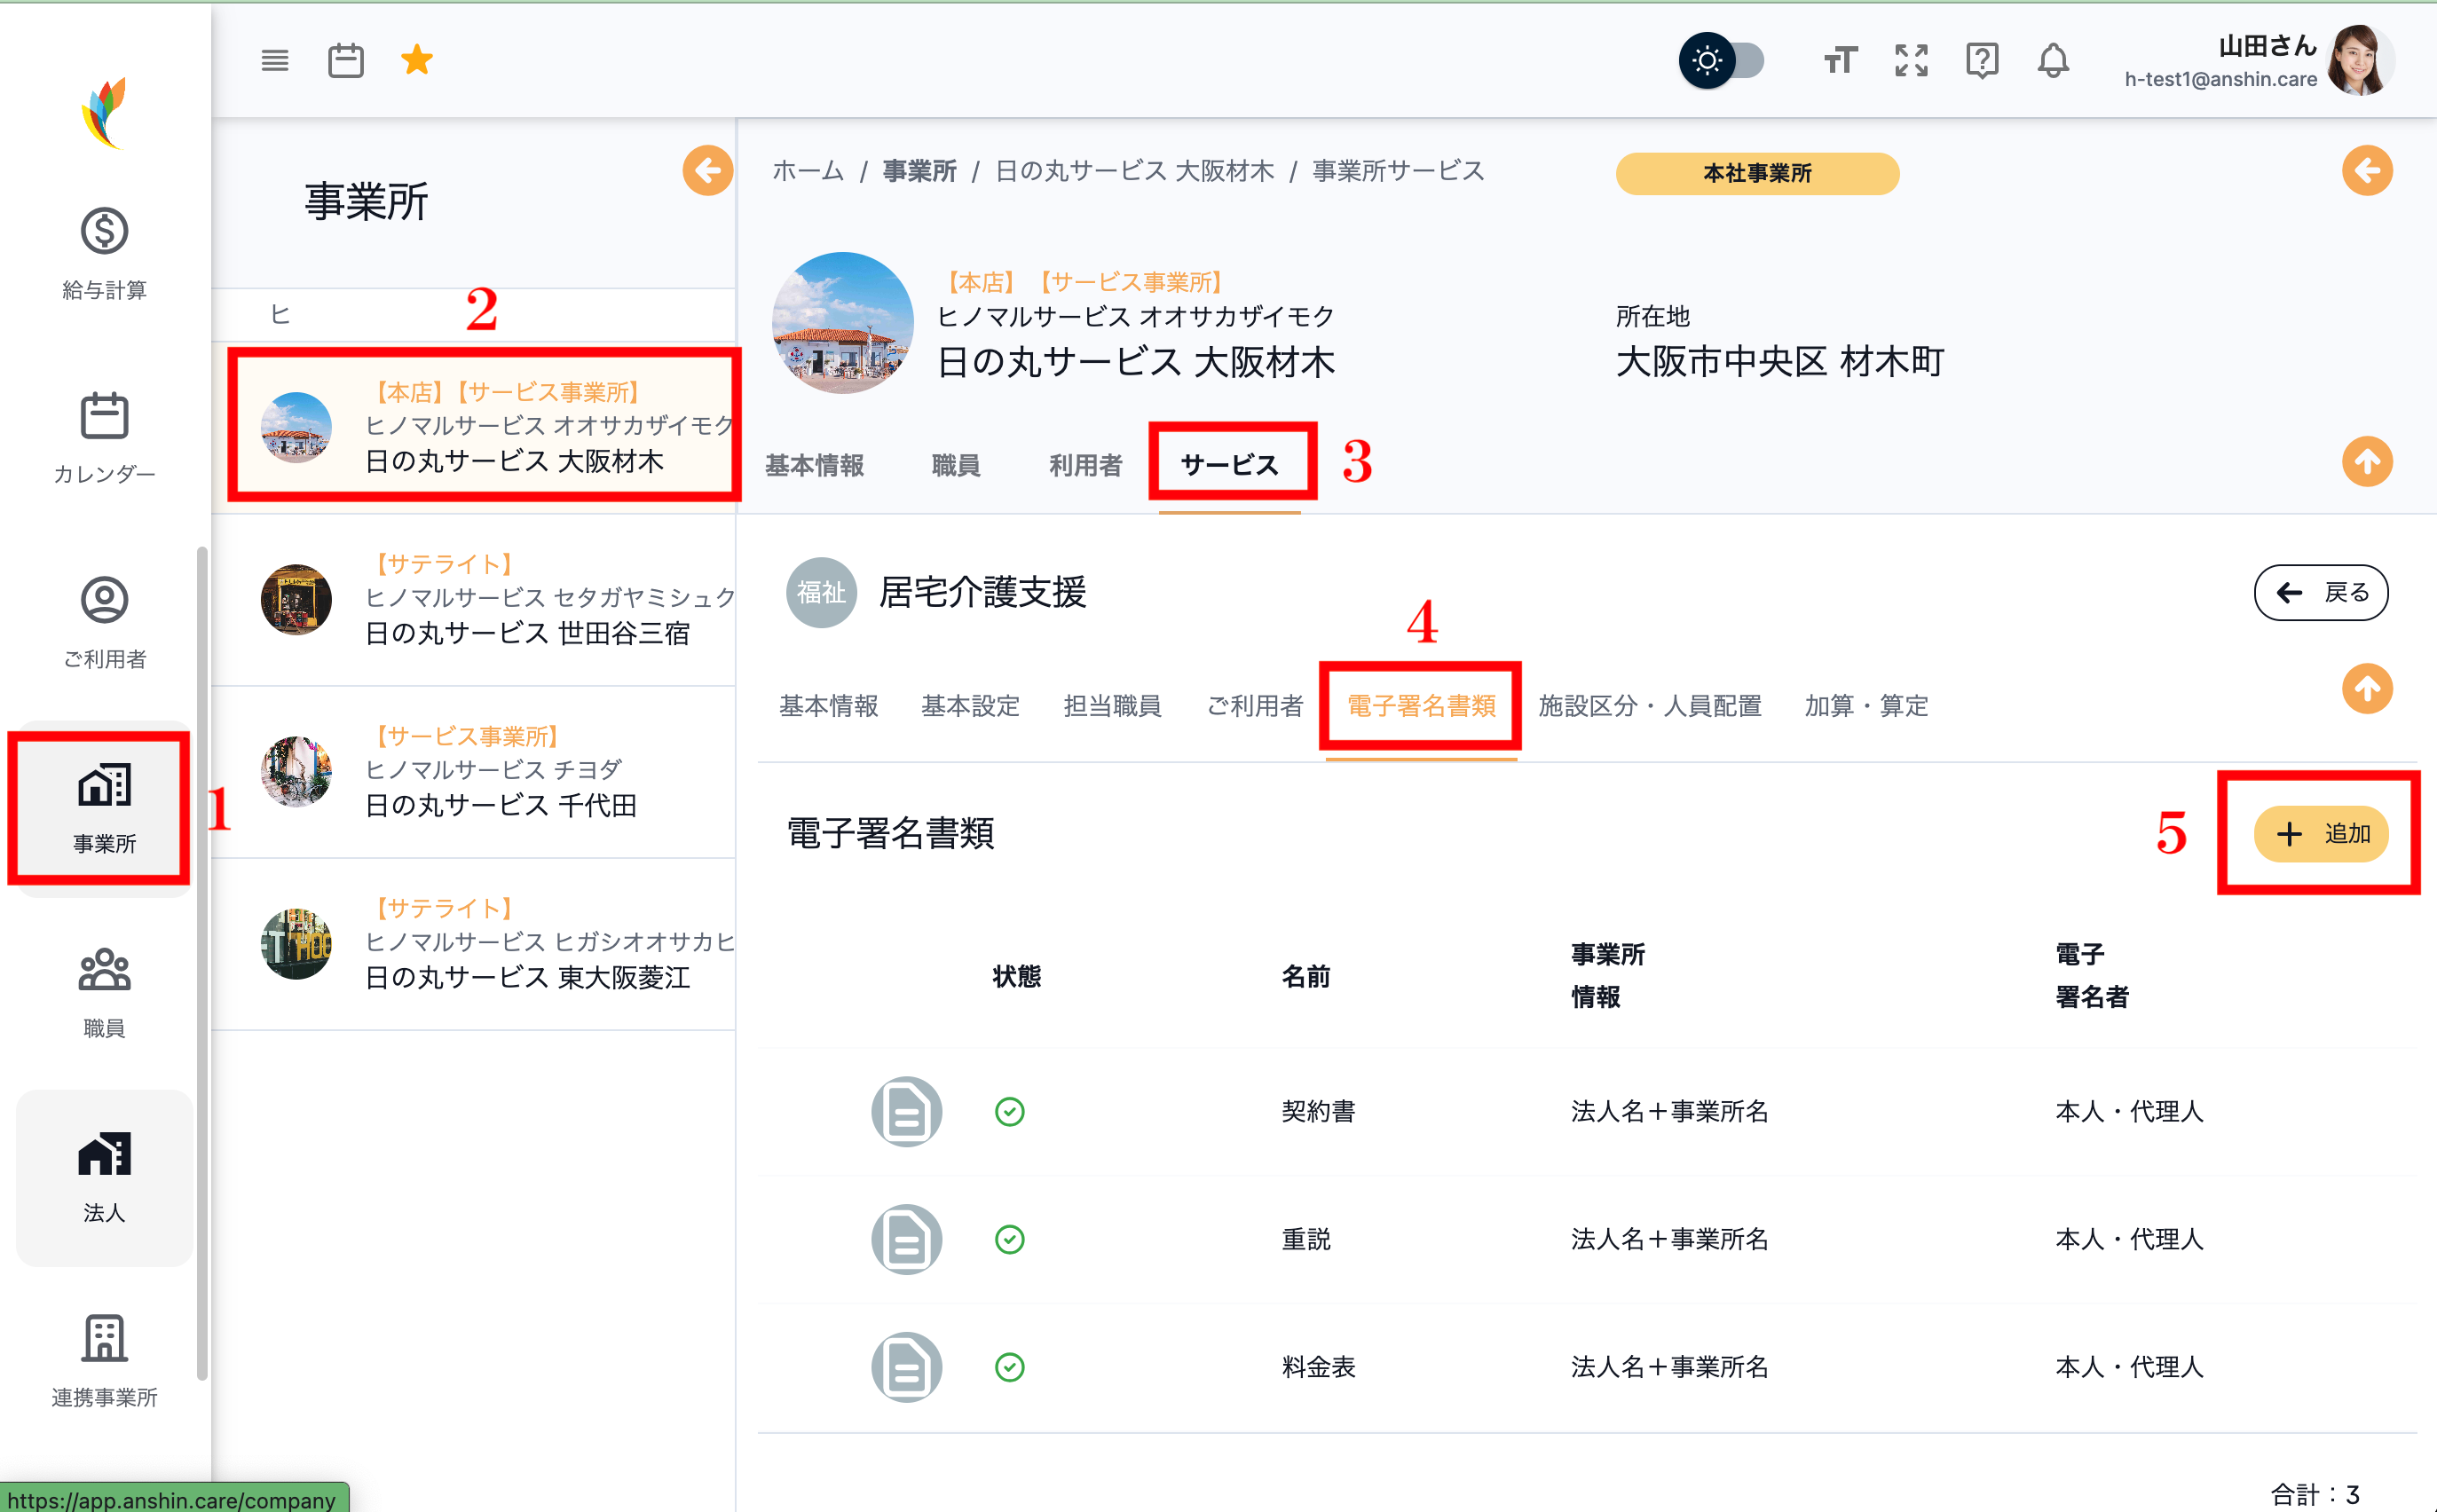Switch to the 基本設定 tab
Screen dimensions: 2437x1512
tap(970, 706)
